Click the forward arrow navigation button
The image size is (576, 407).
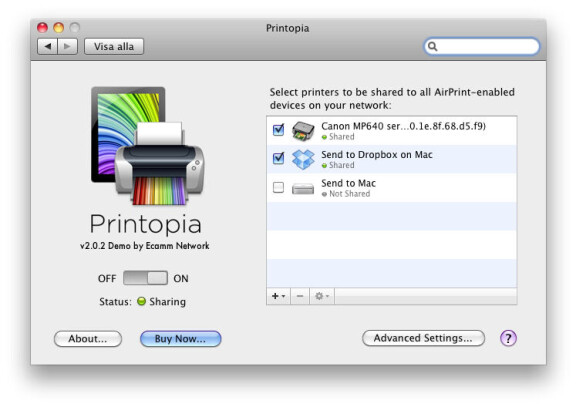[67, 47]
